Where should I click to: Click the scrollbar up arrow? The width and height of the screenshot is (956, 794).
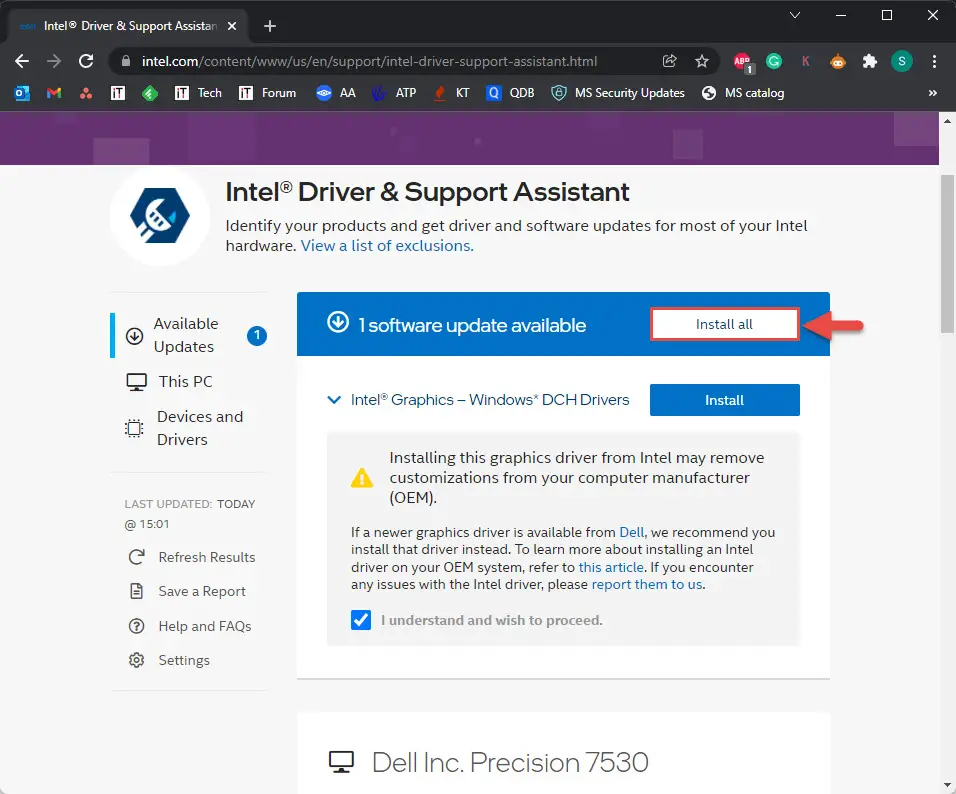coord(947,121)
